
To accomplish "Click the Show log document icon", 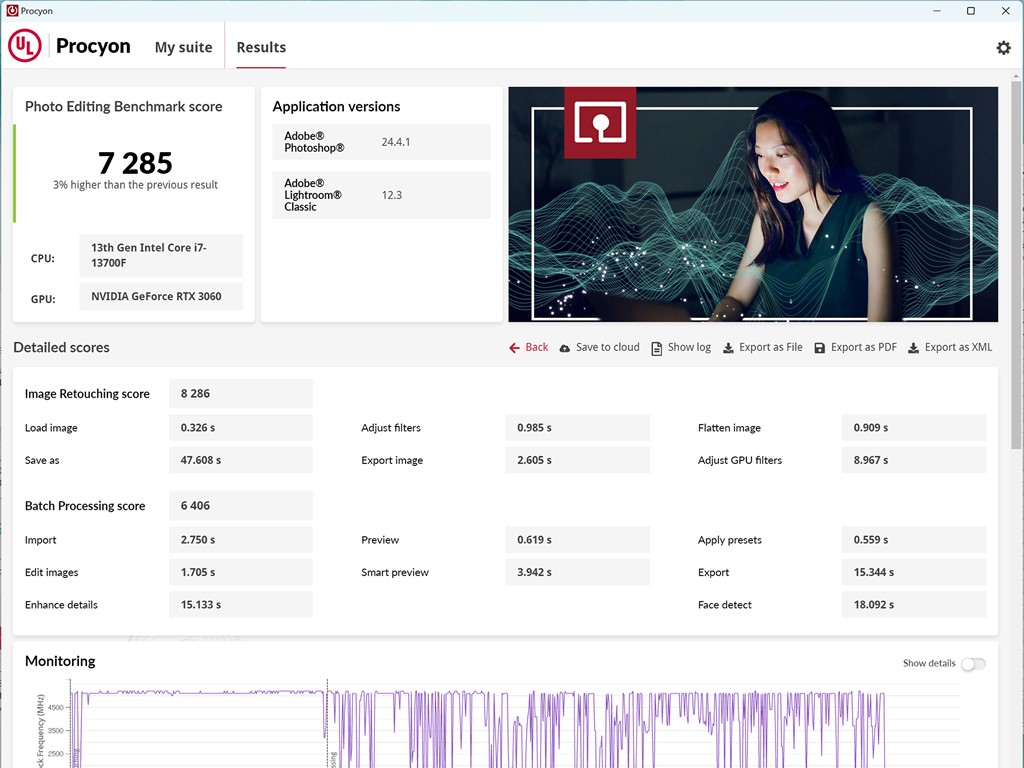I will click(657, 348).
